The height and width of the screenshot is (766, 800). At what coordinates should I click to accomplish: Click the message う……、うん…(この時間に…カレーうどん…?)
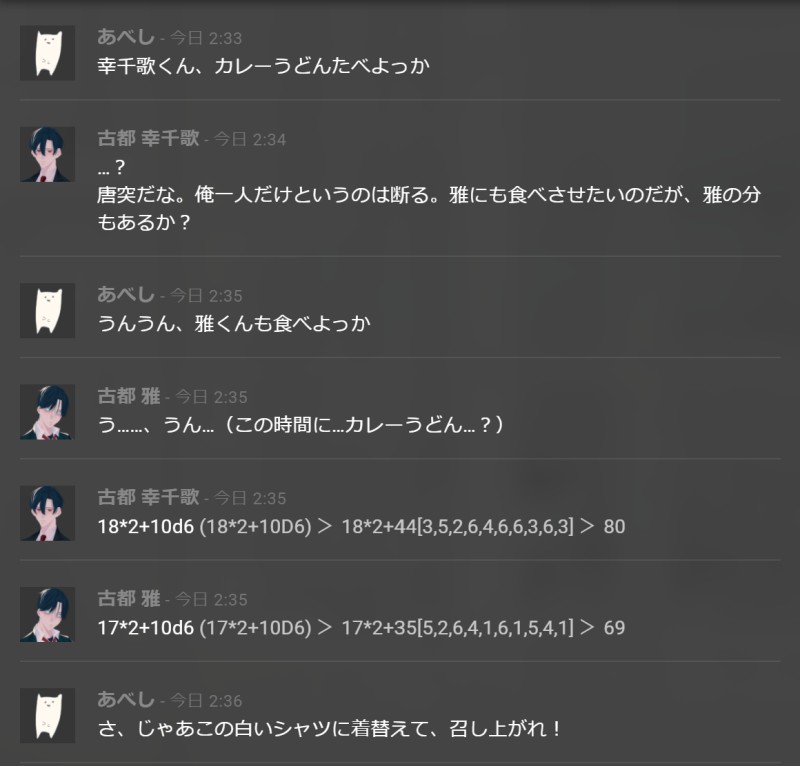[301, 425]
